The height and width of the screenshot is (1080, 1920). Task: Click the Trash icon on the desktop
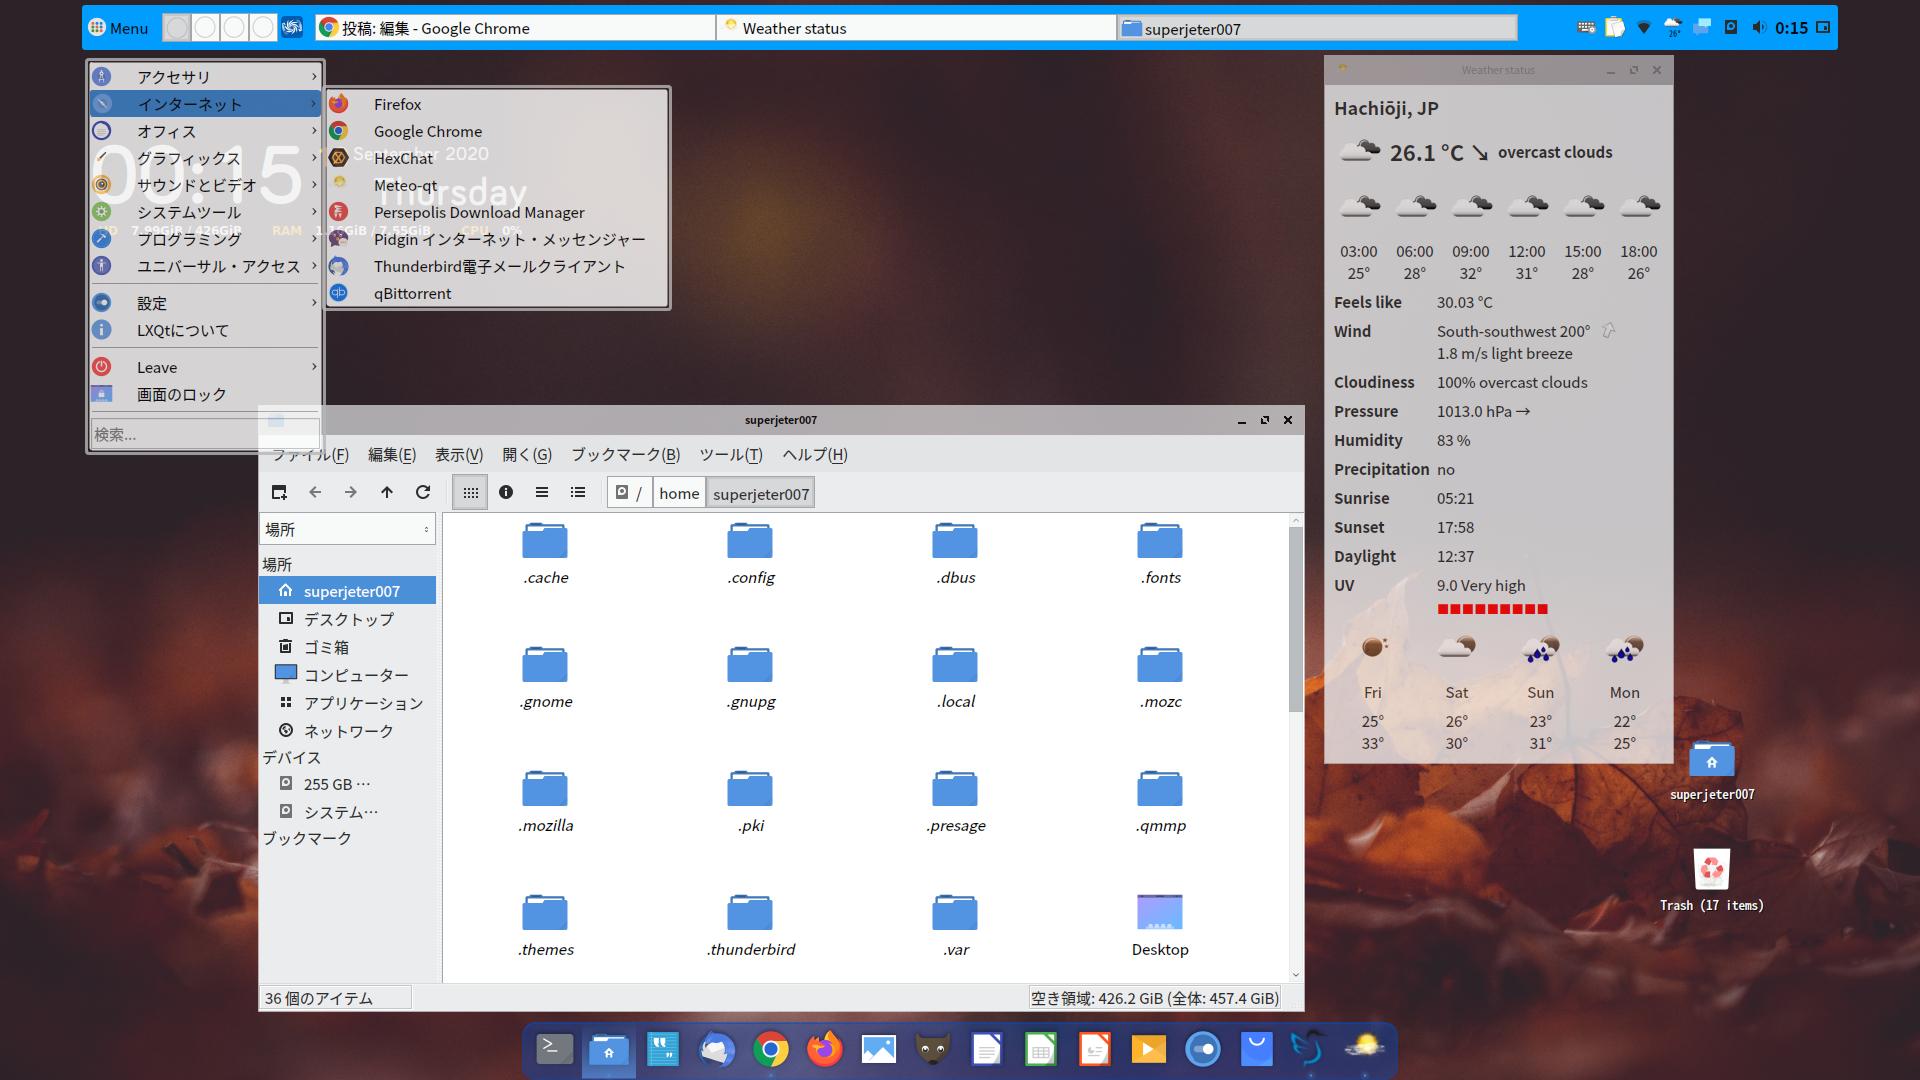click(1711, 870)
